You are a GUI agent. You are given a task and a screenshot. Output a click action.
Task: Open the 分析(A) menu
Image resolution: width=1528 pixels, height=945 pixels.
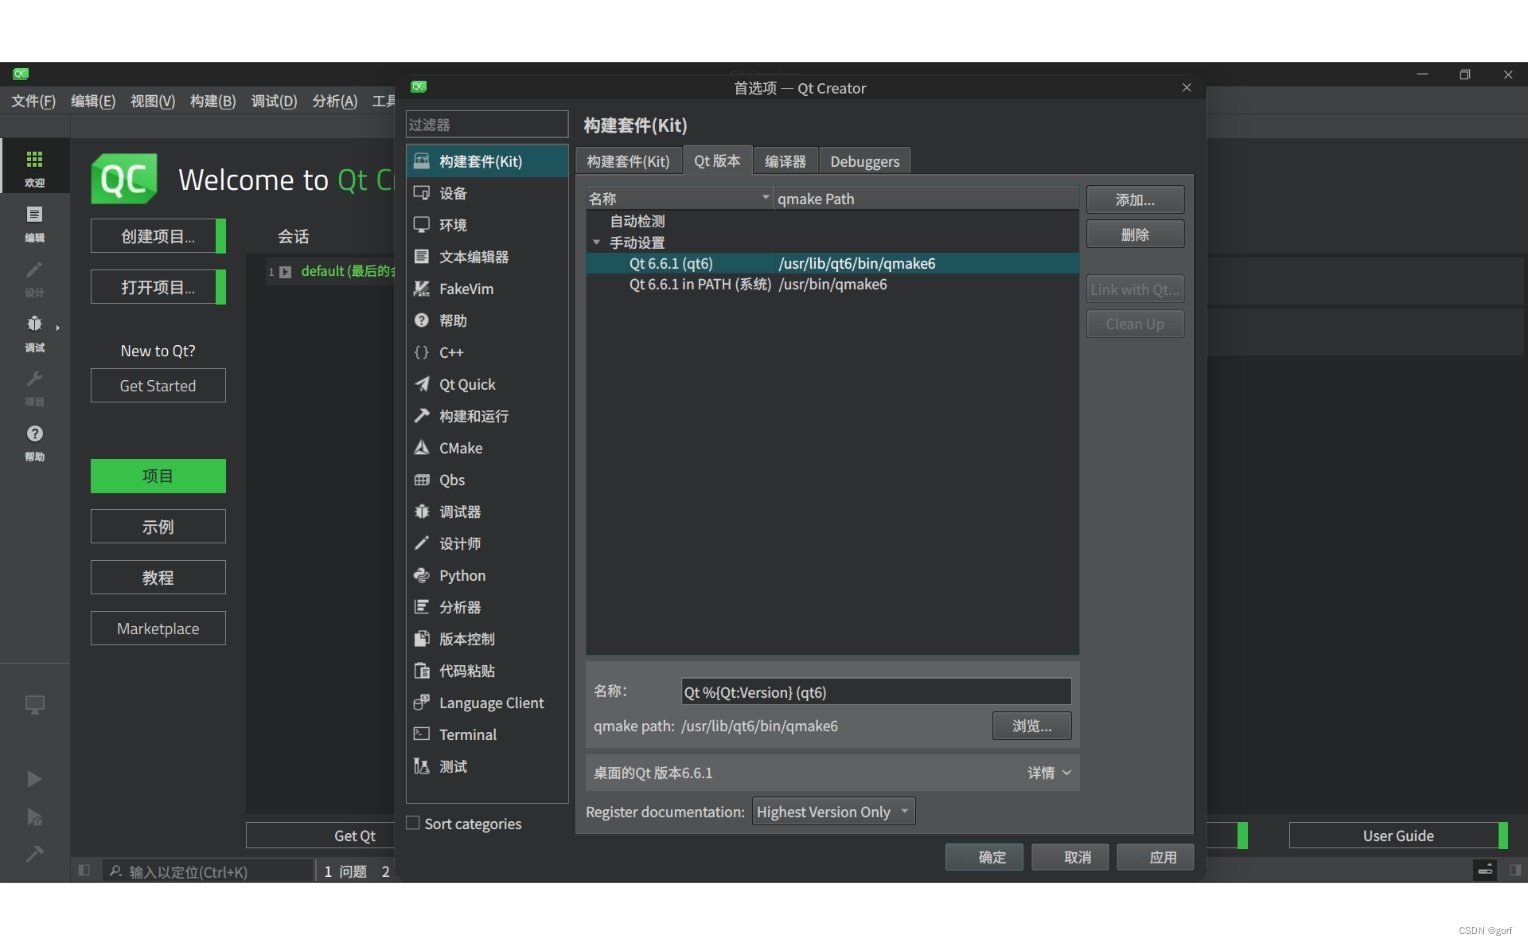click(335, 101)
